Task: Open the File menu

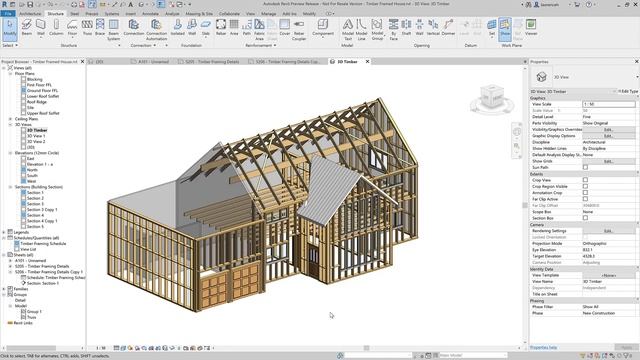Action: [x=8, y=13]
